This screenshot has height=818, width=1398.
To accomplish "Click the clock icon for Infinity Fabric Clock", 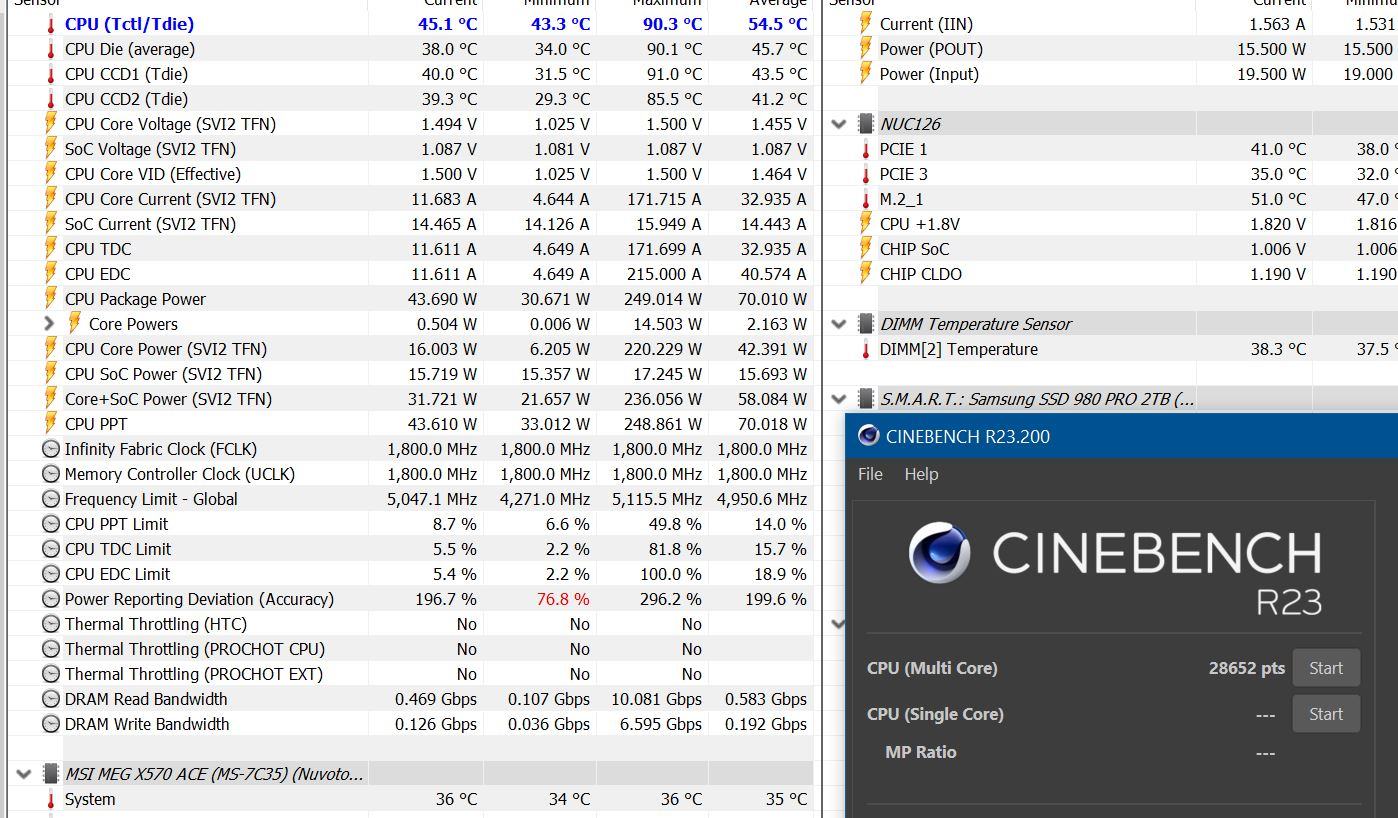I will [x=51, y=449].
